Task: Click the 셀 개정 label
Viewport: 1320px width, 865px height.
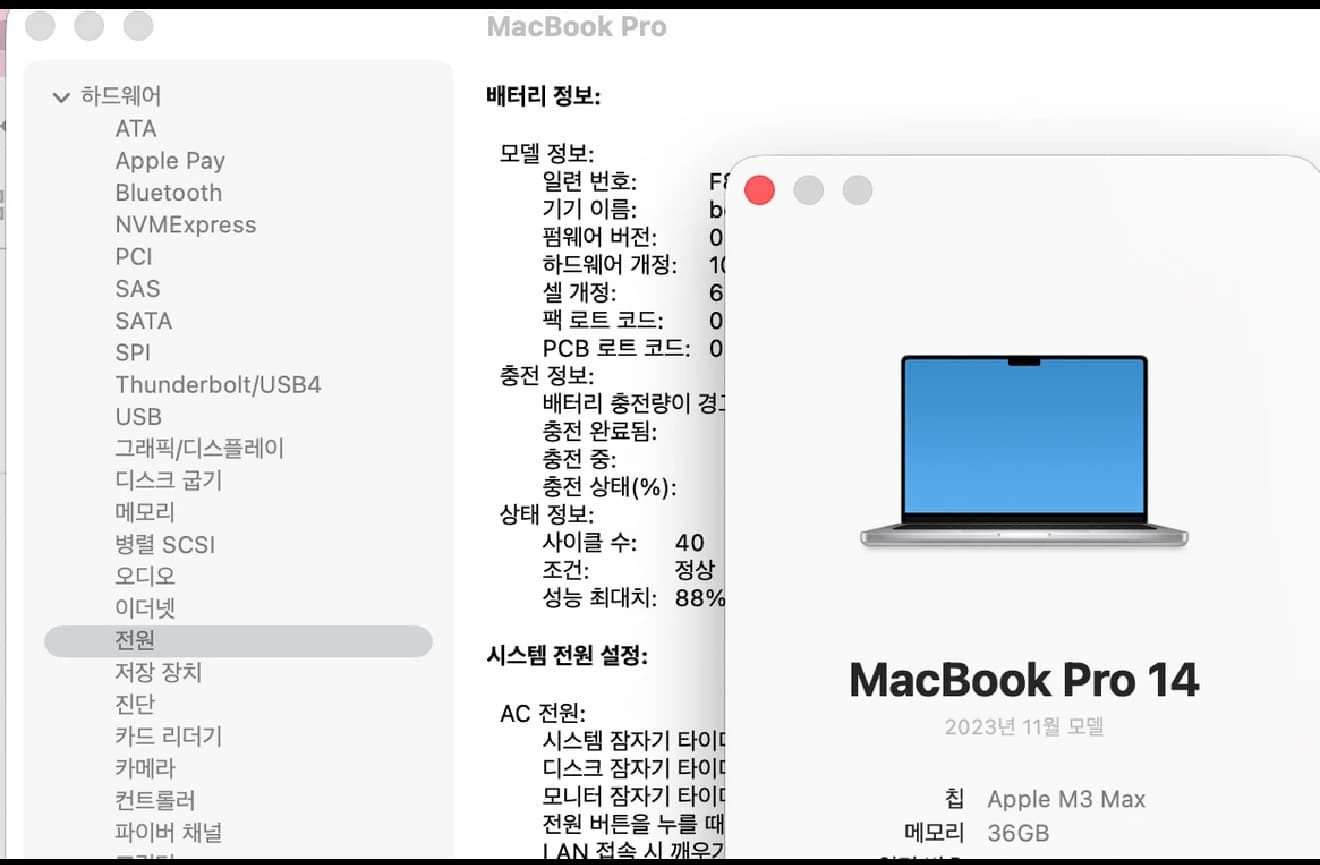Action: [x=579, y=293]
